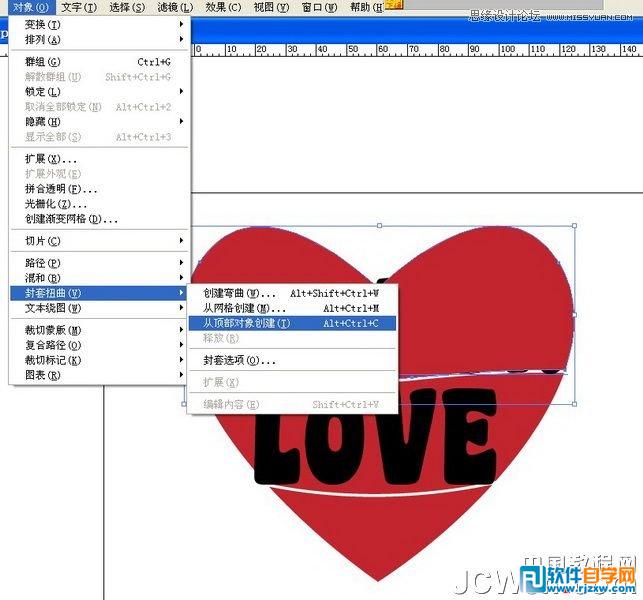Choose 封套选项(O)... in submenu

pyautogui.click(x=292, y=360)
